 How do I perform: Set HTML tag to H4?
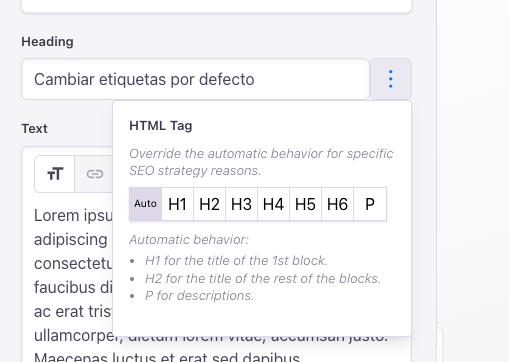click(273, 204)
